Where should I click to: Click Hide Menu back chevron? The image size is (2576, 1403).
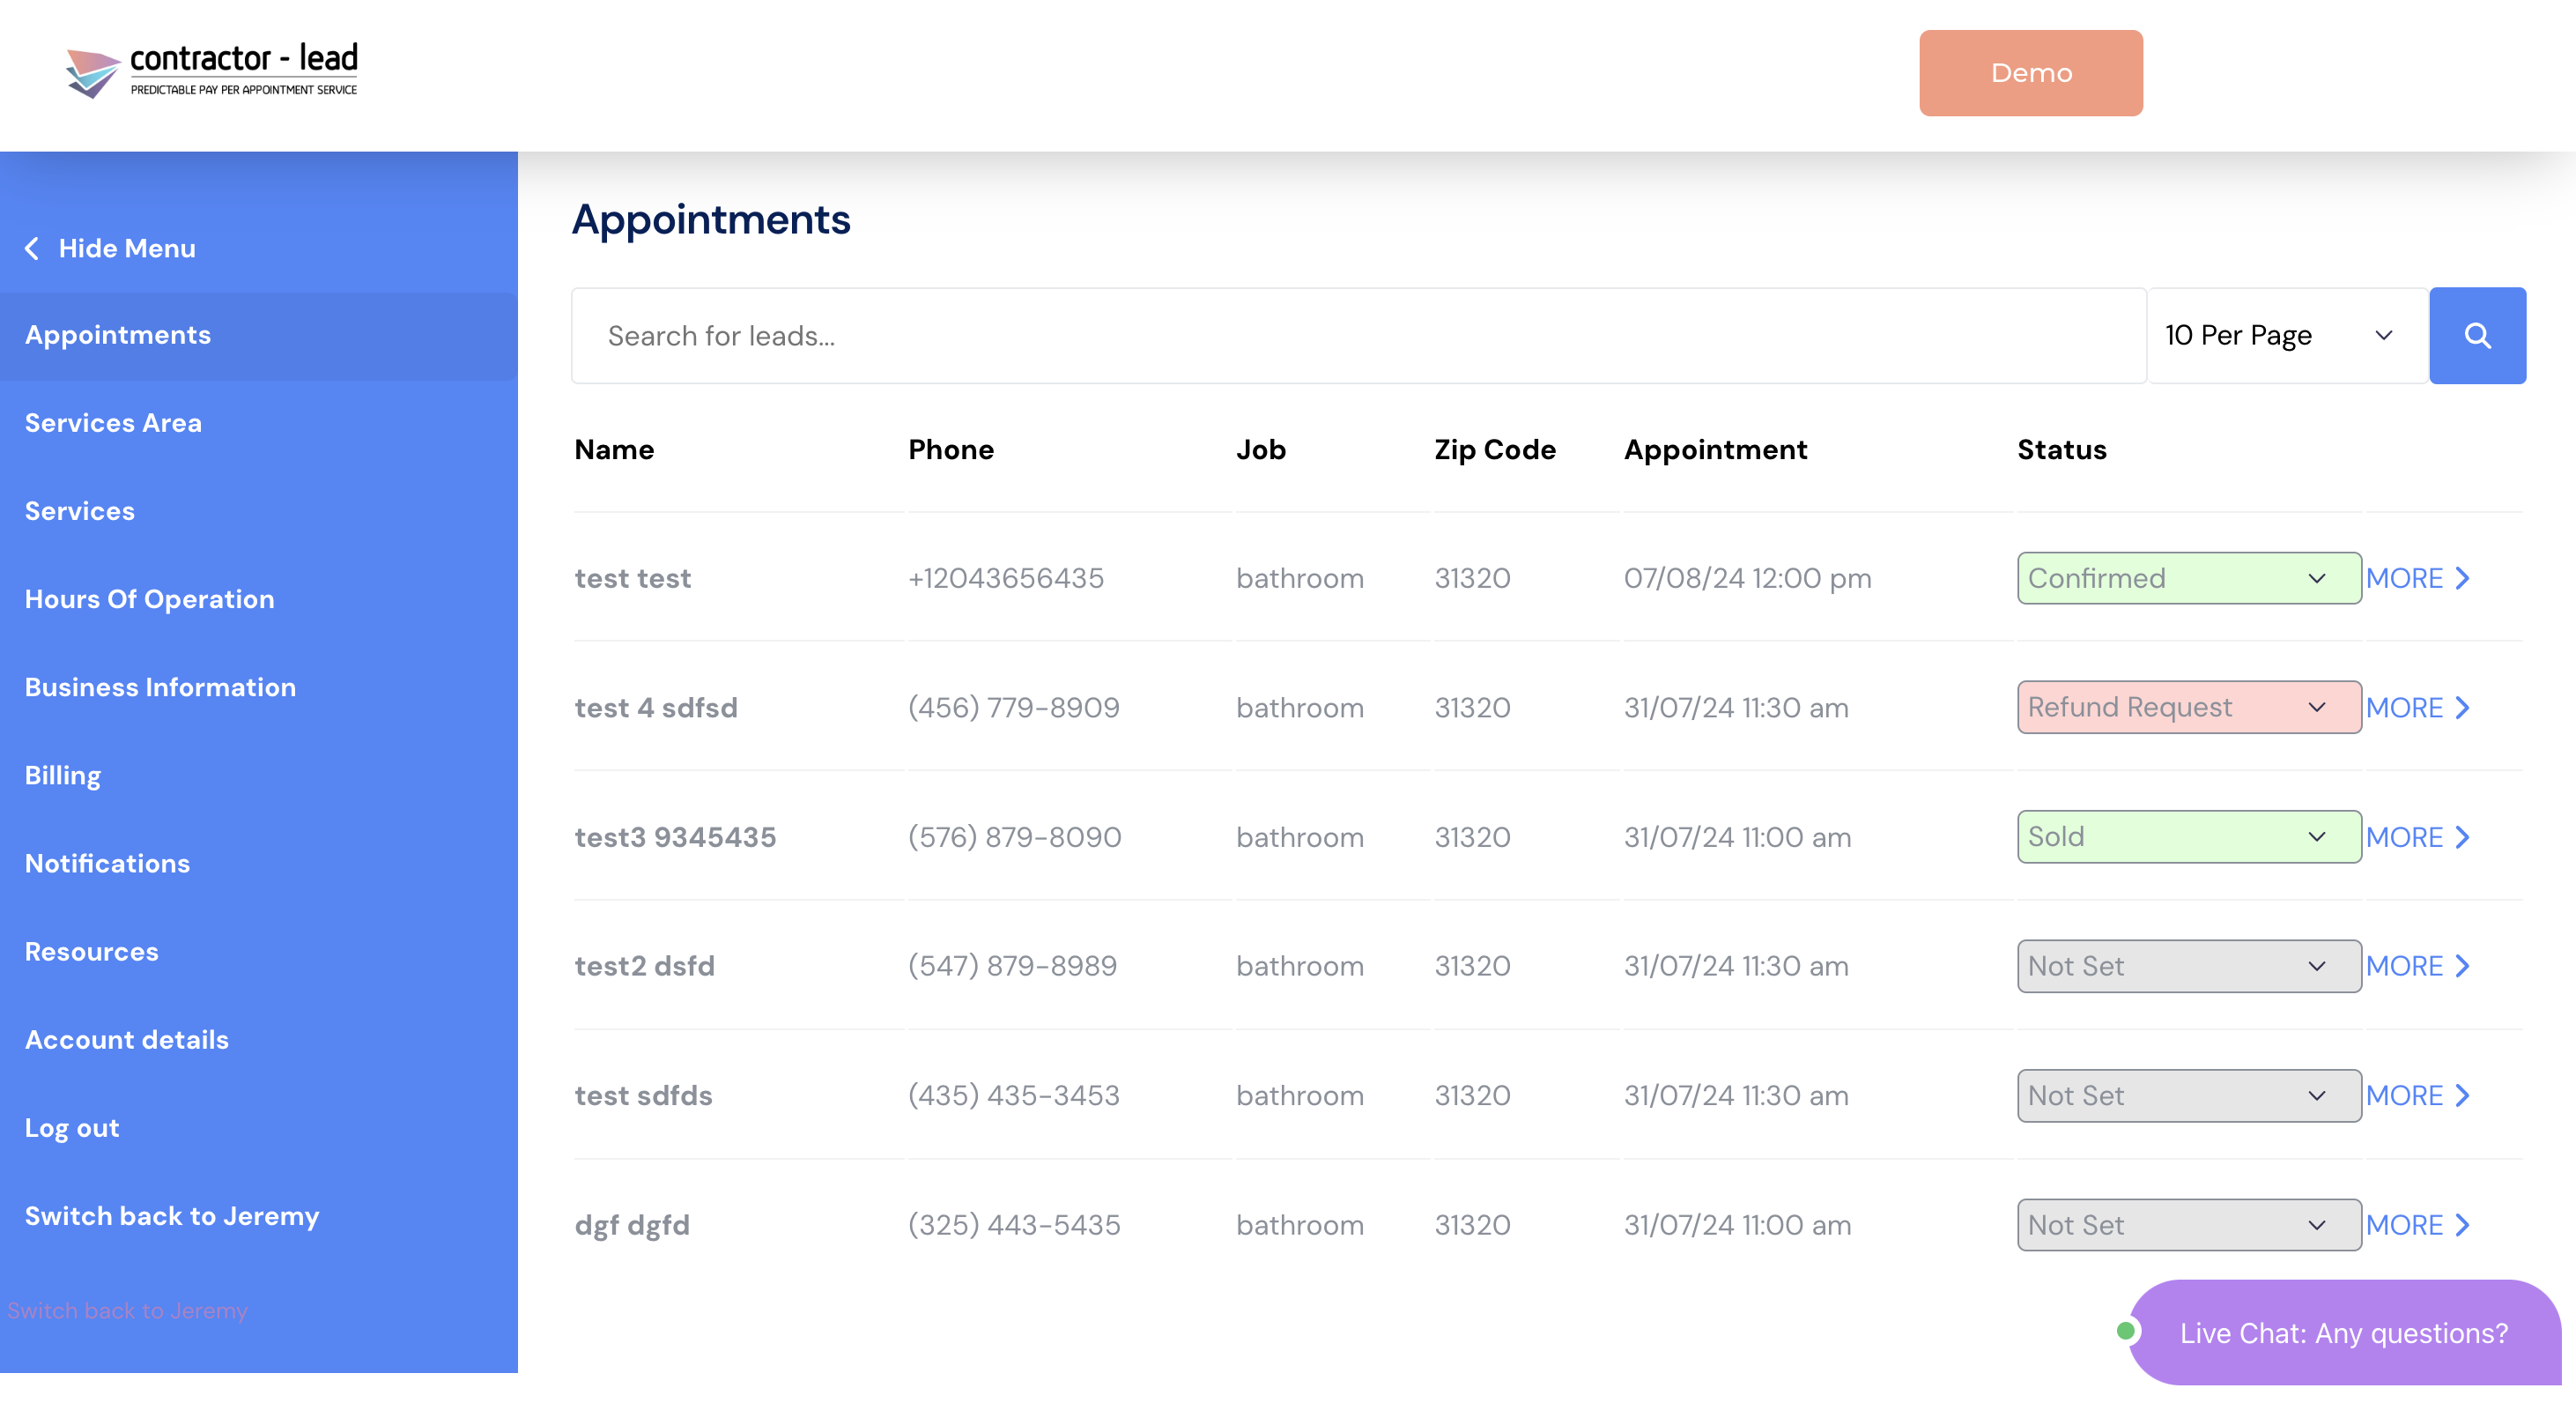[32, 248]
